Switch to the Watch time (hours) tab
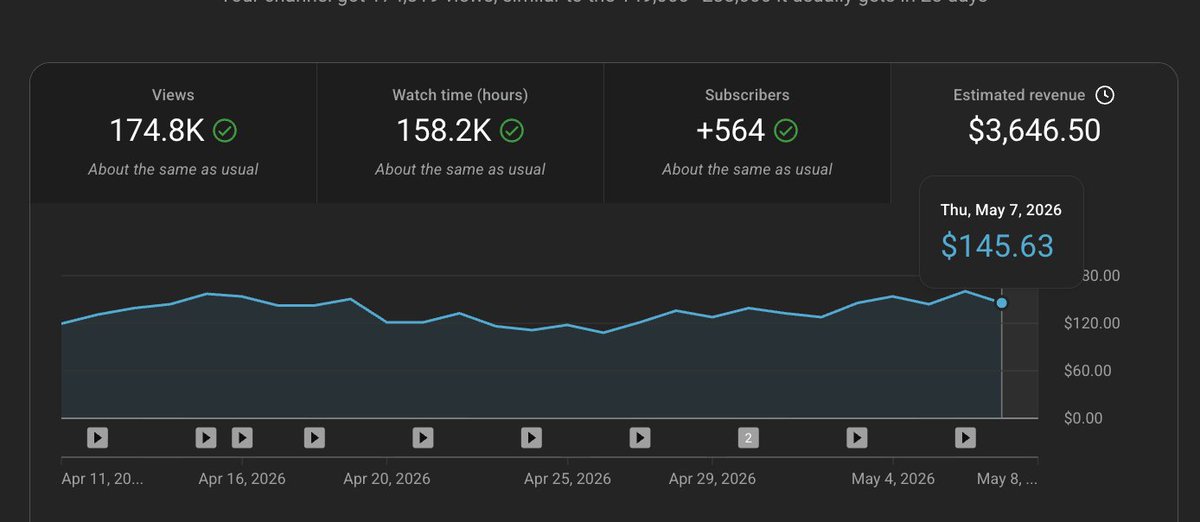1200x522 pixels. coord(460,134)
